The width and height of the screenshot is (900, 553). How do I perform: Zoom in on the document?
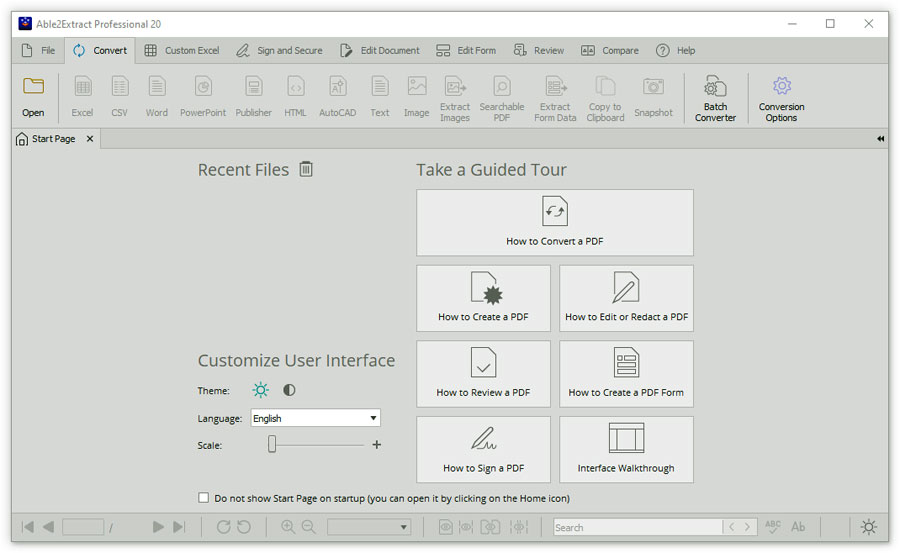pyautogui.click(x=288, y=527)
